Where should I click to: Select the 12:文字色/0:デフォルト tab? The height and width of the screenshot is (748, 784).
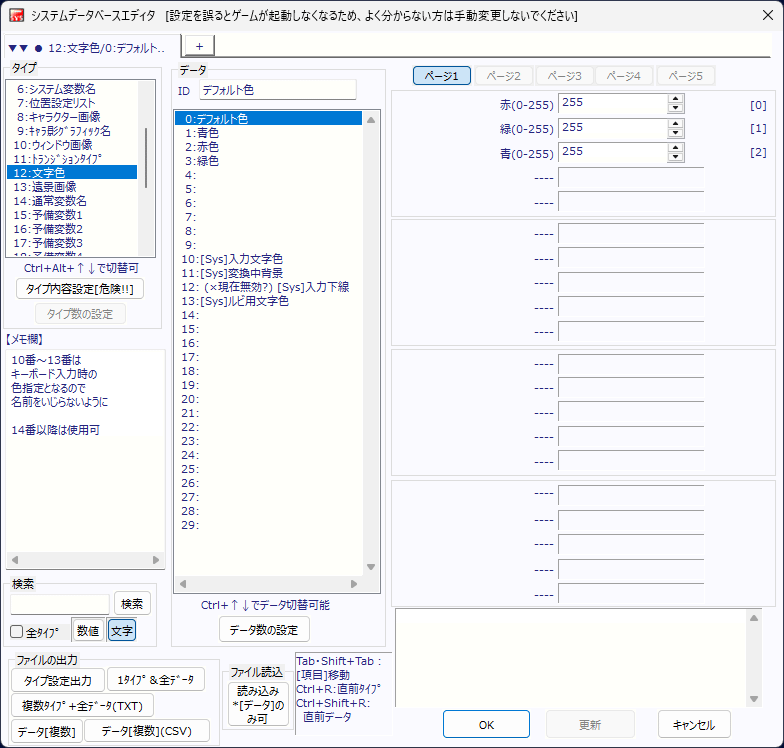point(92,48)
